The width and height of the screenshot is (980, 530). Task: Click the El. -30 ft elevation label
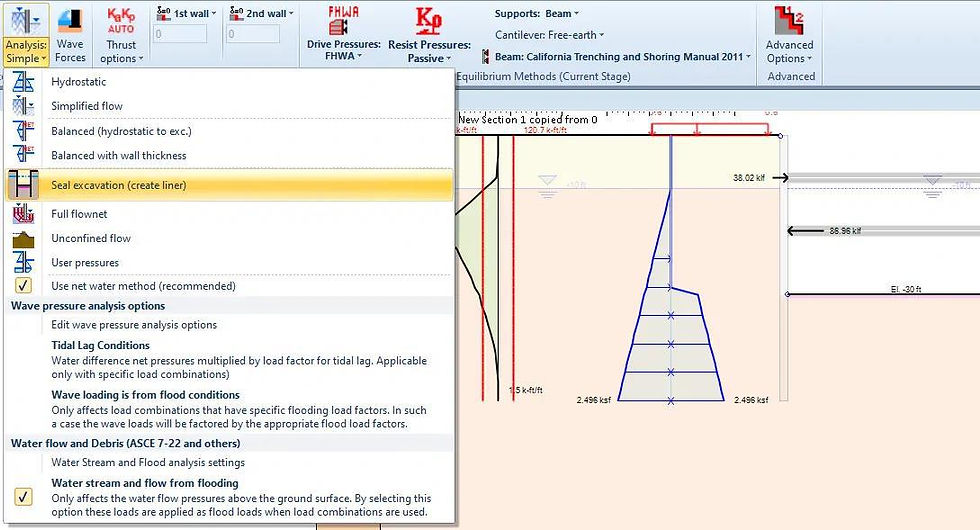click(x=906, y=289)
